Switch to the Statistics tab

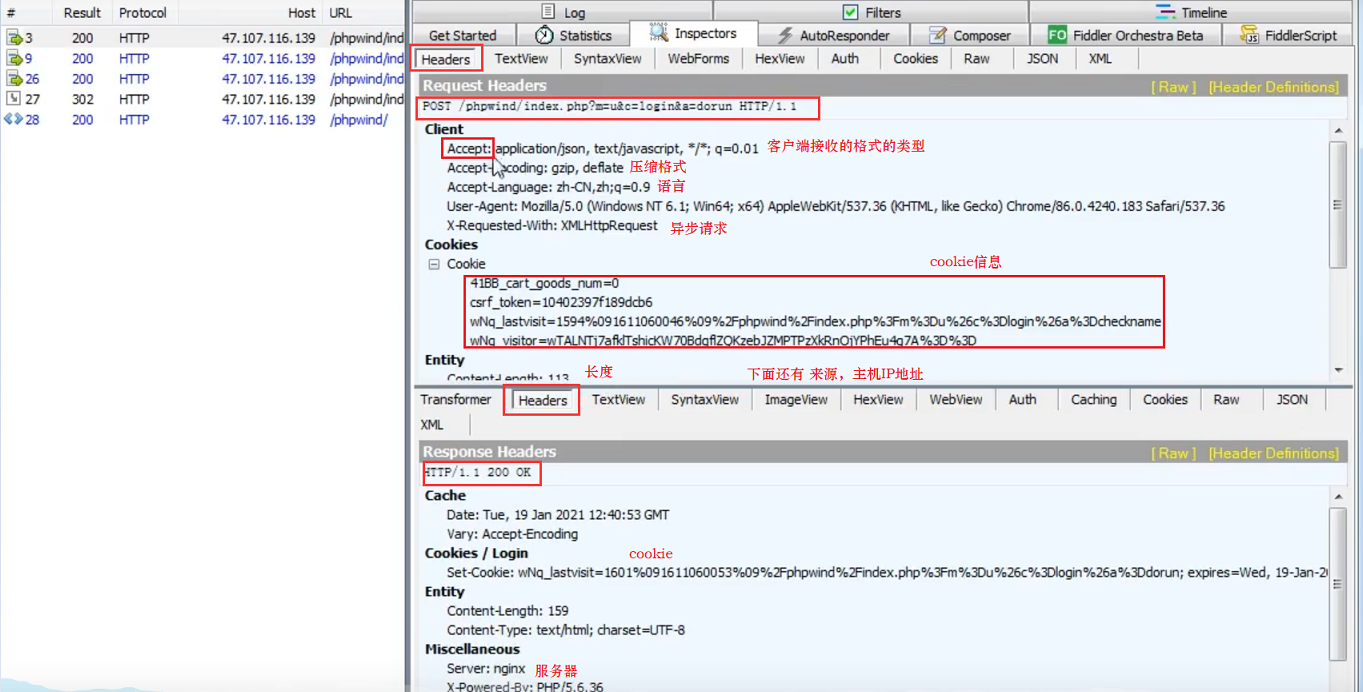[573, 35]
